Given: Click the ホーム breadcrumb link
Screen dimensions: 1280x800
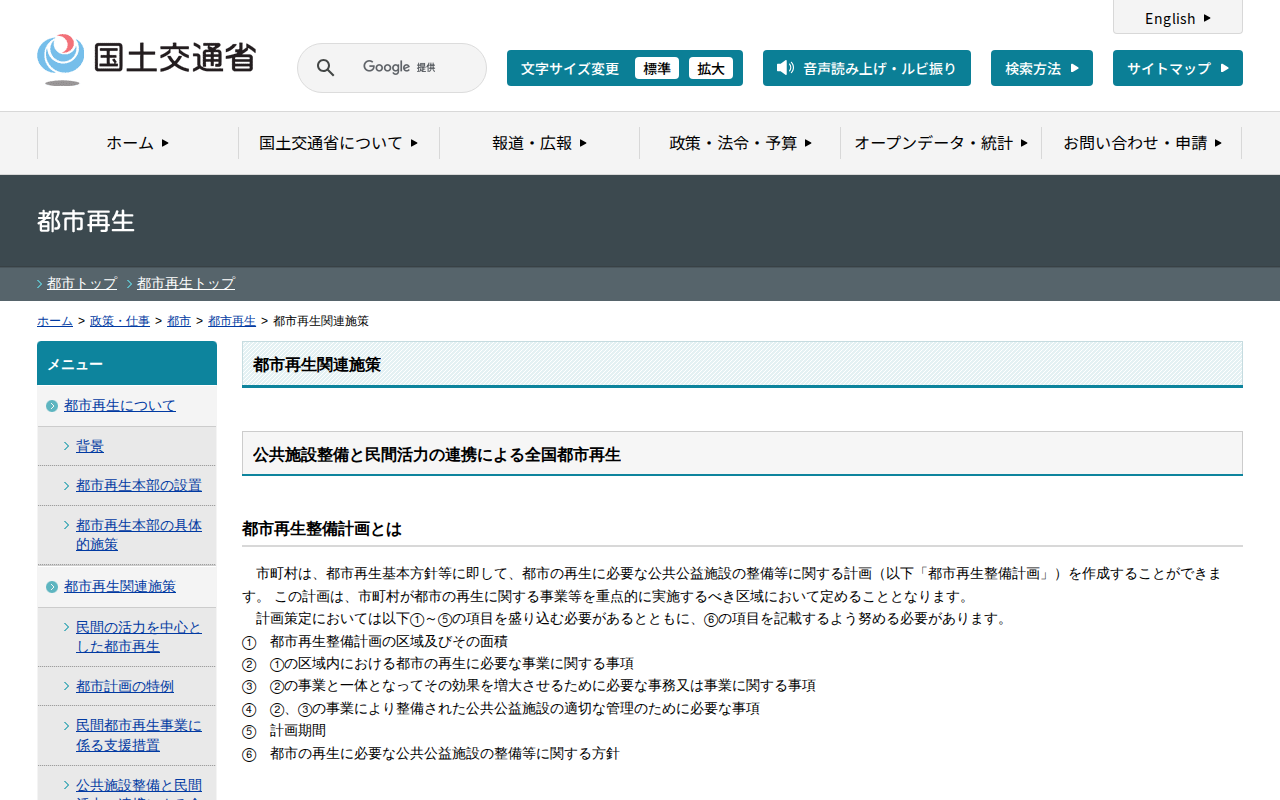Looking at the screenshot, I should 55,321.
